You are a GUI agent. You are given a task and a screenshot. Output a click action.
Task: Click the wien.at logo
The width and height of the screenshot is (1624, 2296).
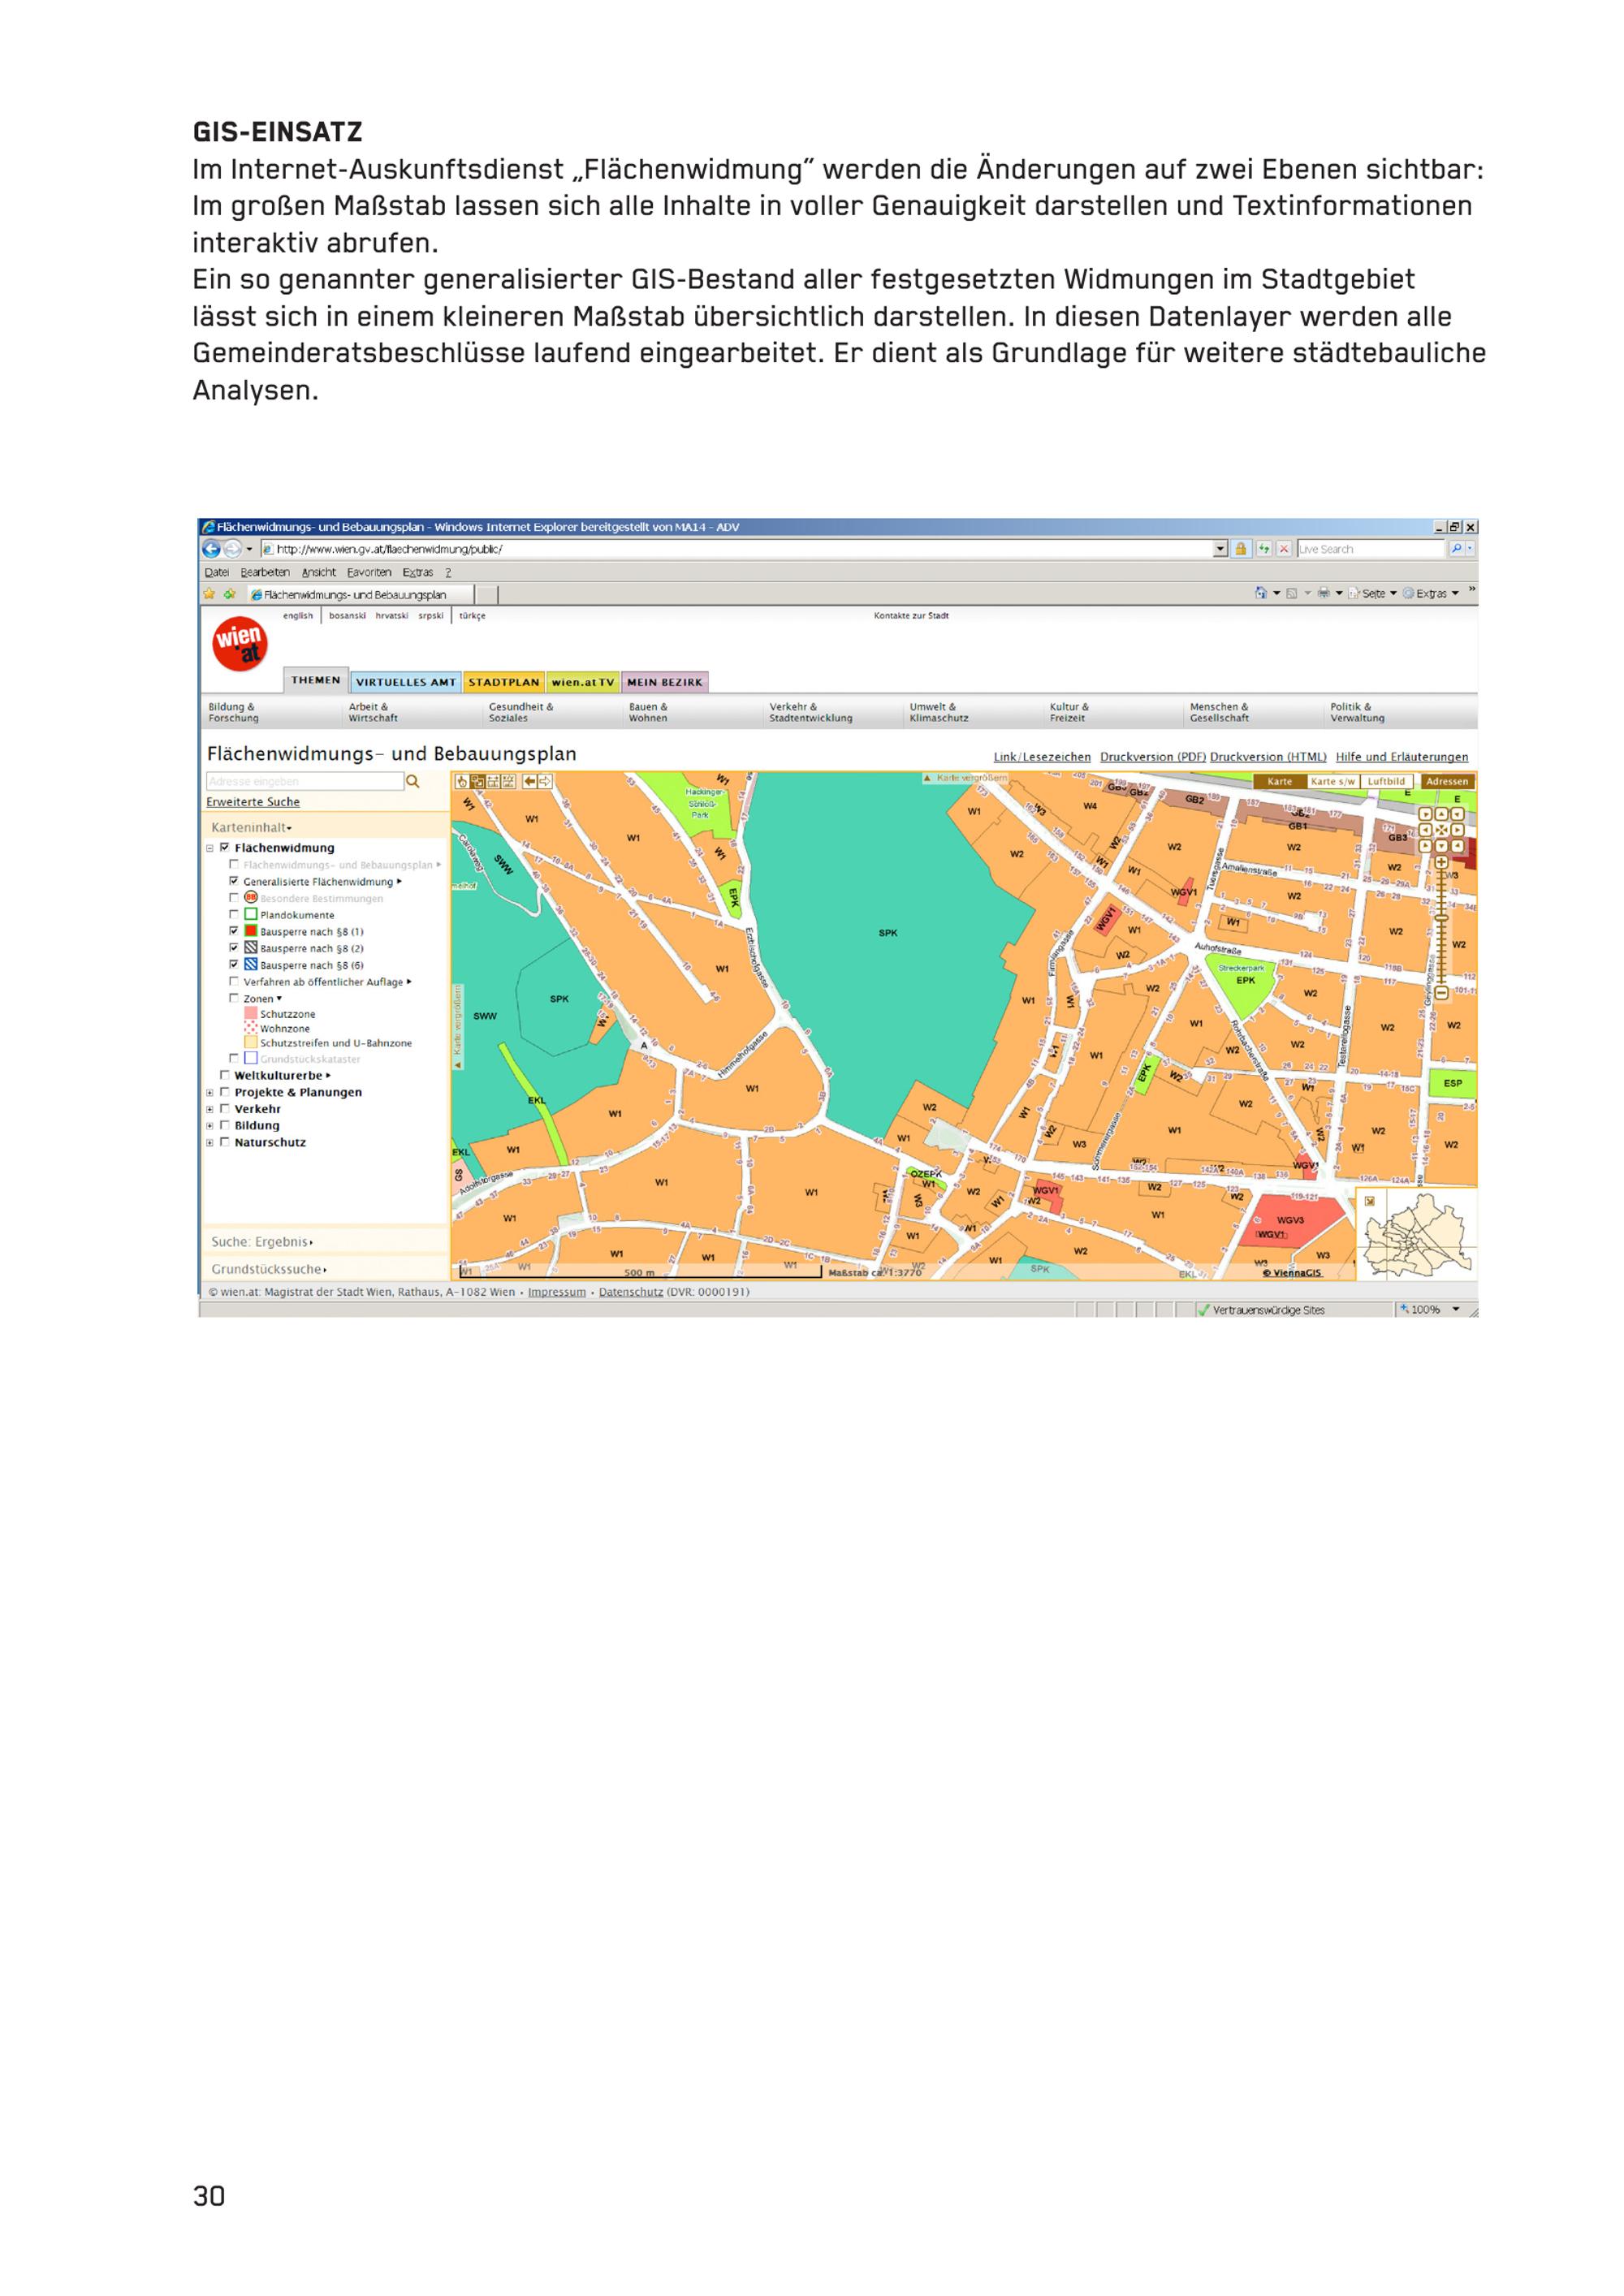click(240, 645)
